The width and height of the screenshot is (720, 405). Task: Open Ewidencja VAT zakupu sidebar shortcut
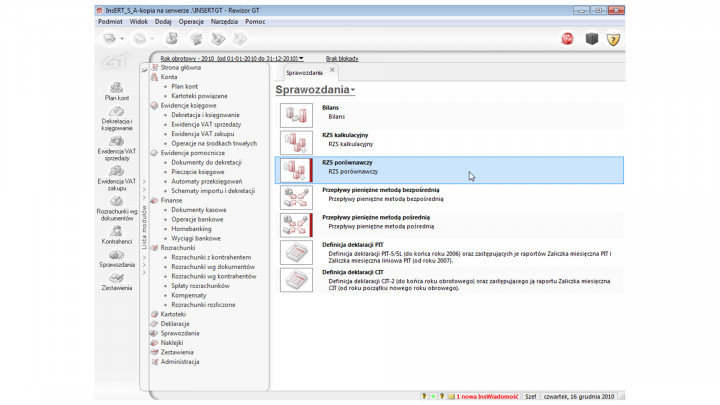point(117,179)
